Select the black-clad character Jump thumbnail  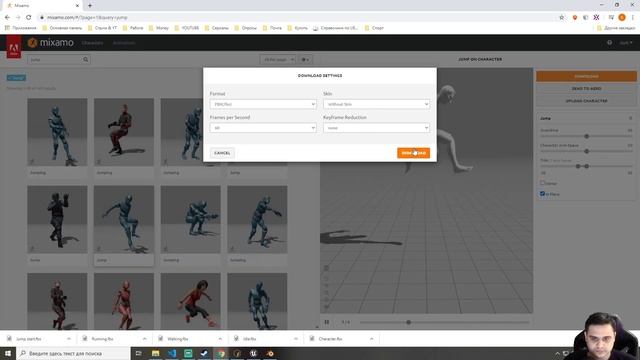[x=57, y=220]
